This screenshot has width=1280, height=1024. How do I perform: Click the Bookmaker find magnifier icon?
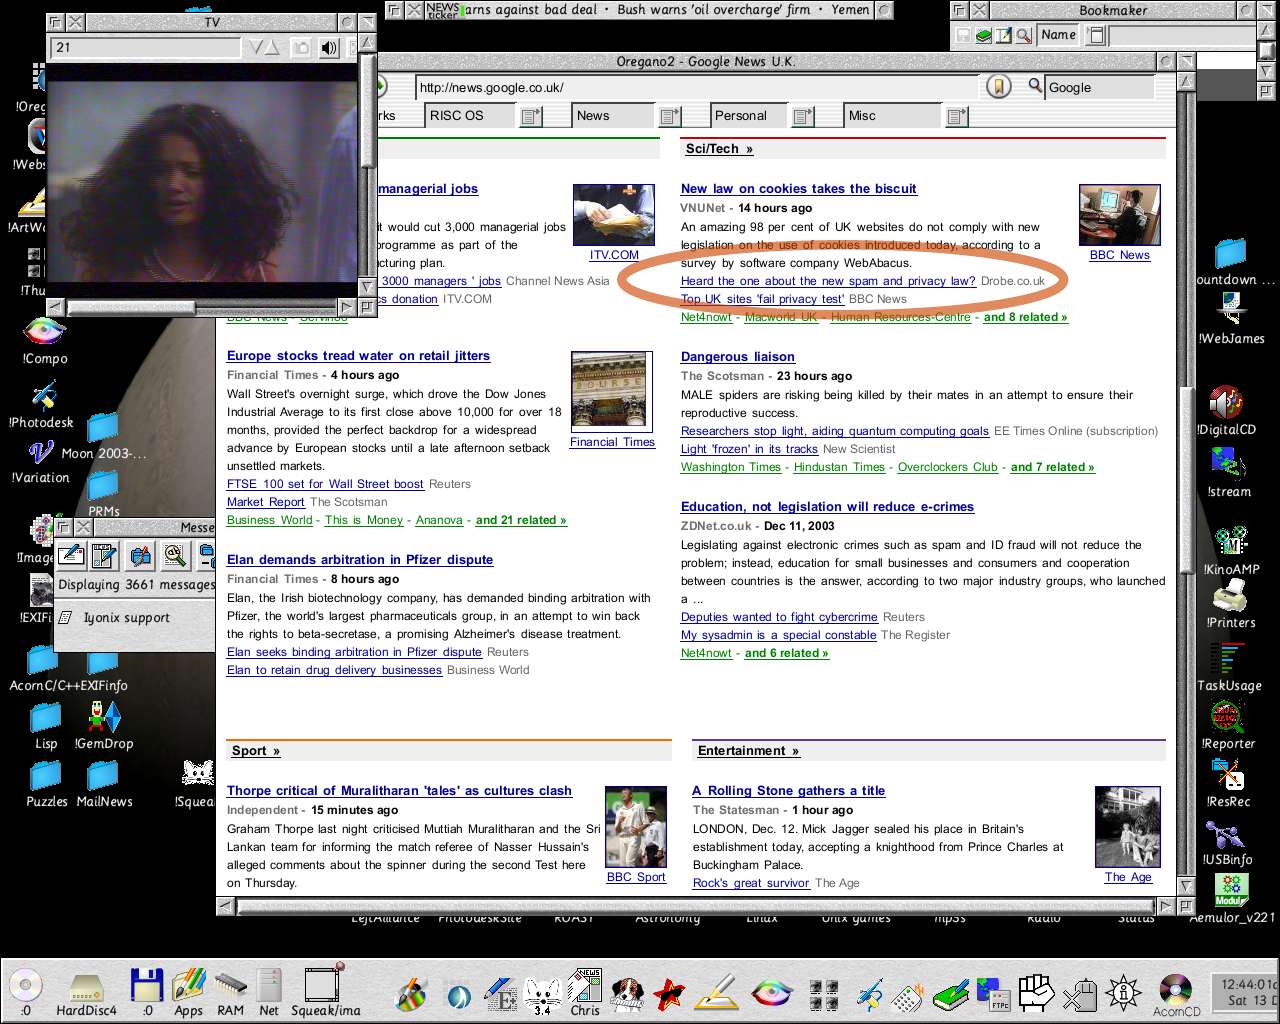[x=1023, y=36]
